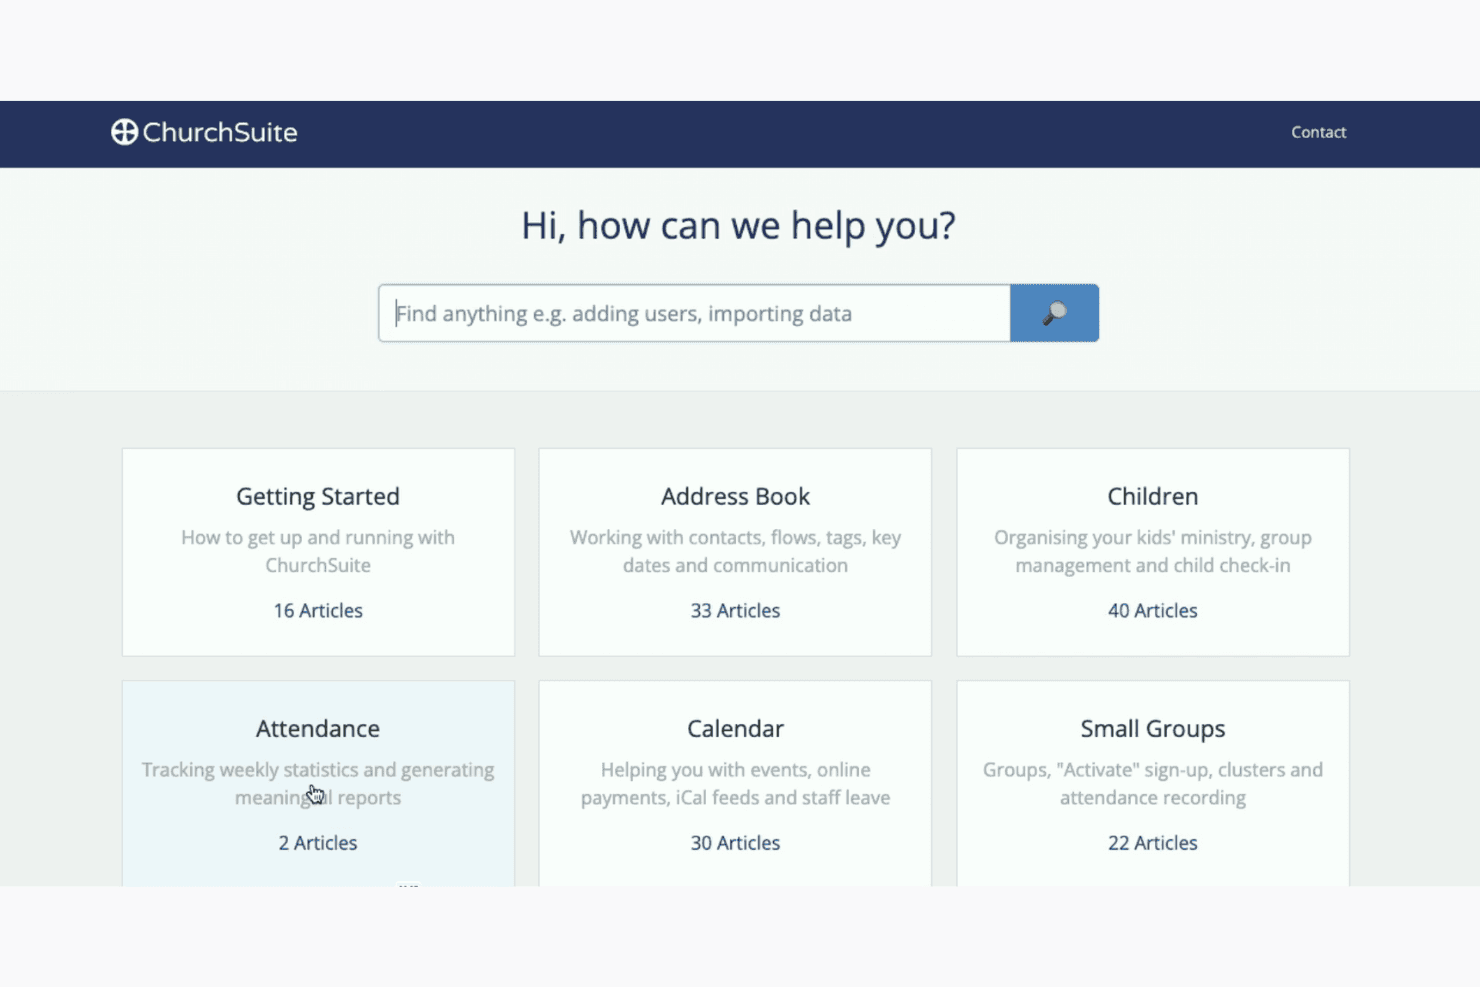1480x987 pixels.
Task: Open the Children category card
Action: 1152,552
